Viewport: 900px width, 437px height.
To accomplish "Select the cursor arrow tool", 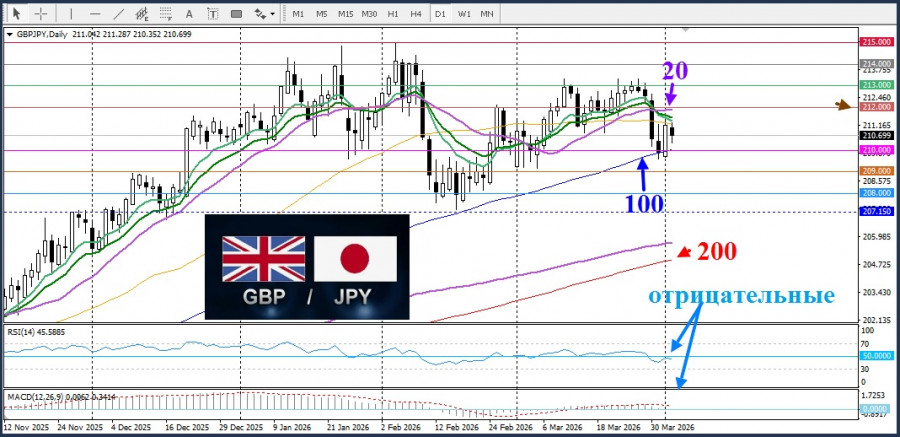I will (17, 13).
